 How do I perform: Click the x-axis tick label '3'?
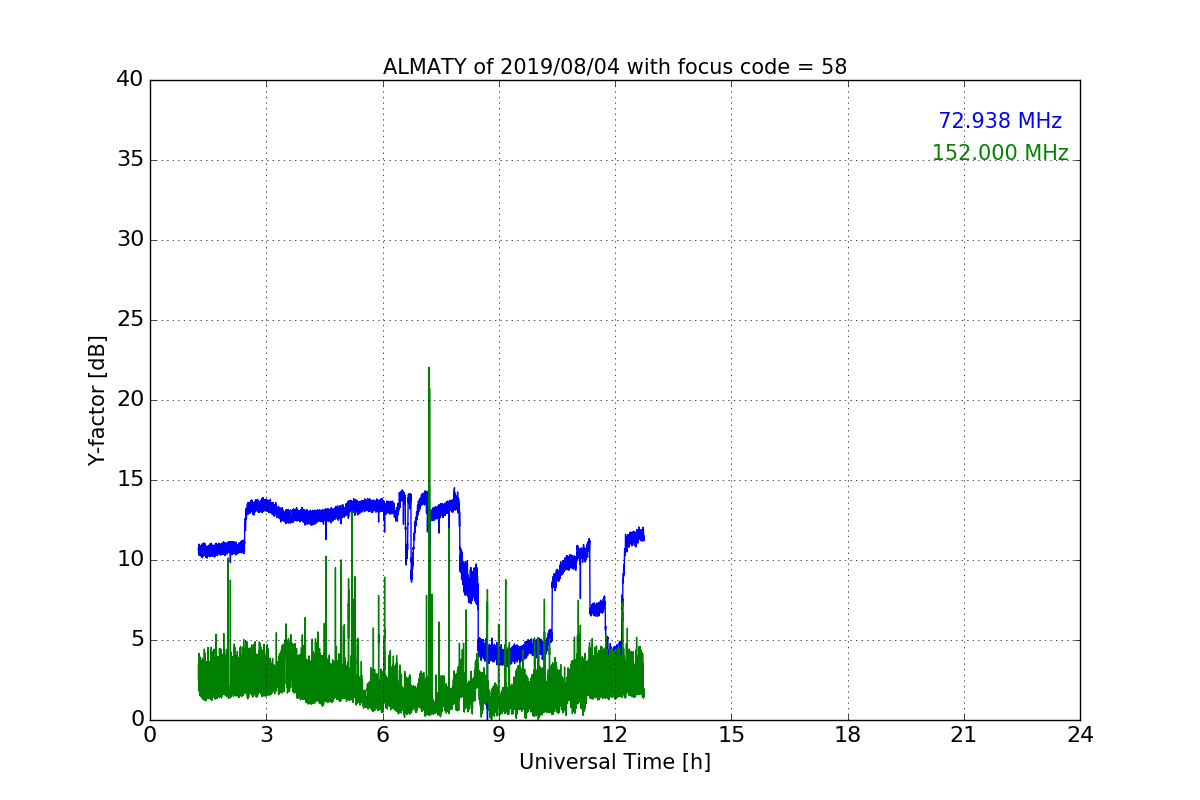pyautogui.click(x=266, y=734)
